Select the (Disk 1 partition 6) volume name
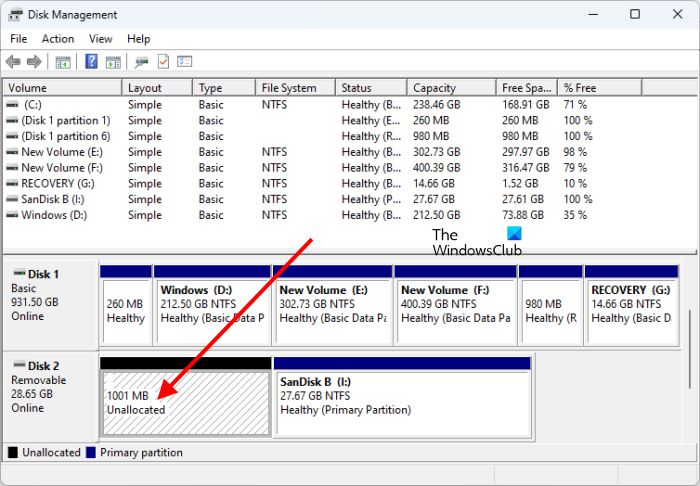Viewport: 700px width, 486px height. pos(66,136)
